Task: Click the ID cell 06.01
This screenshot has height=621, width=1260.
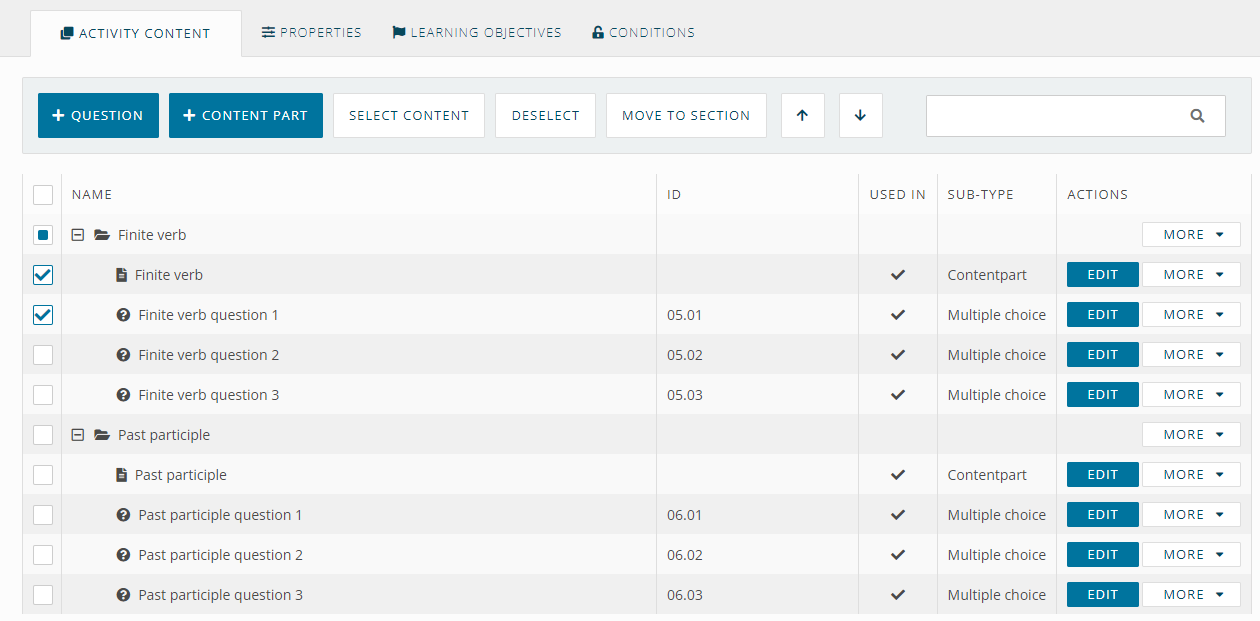Action: point(685,515)
